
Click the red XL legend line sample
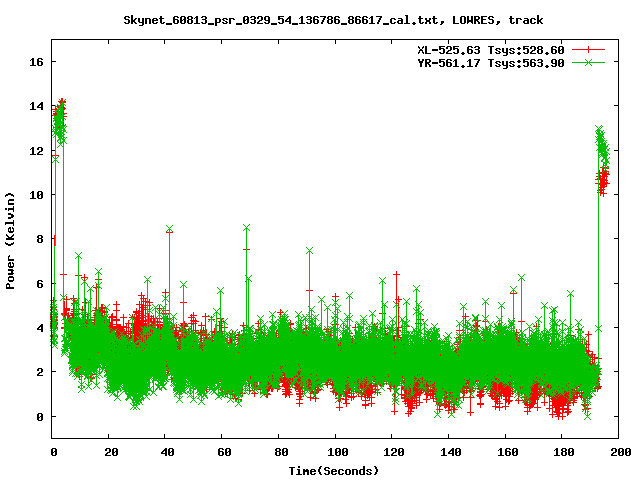(588, 50)
